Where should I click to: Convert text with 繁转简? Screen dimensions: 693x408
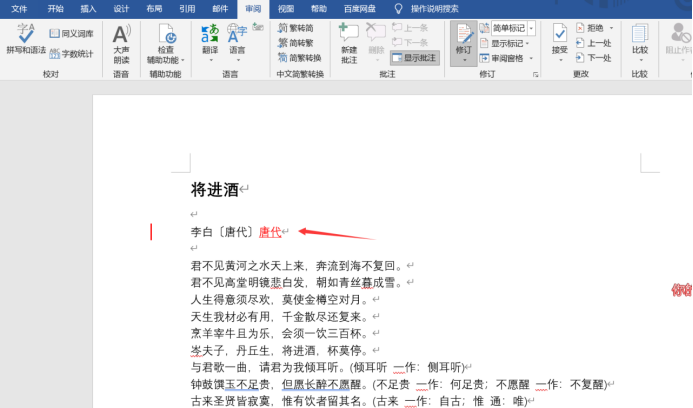[295, 28]
